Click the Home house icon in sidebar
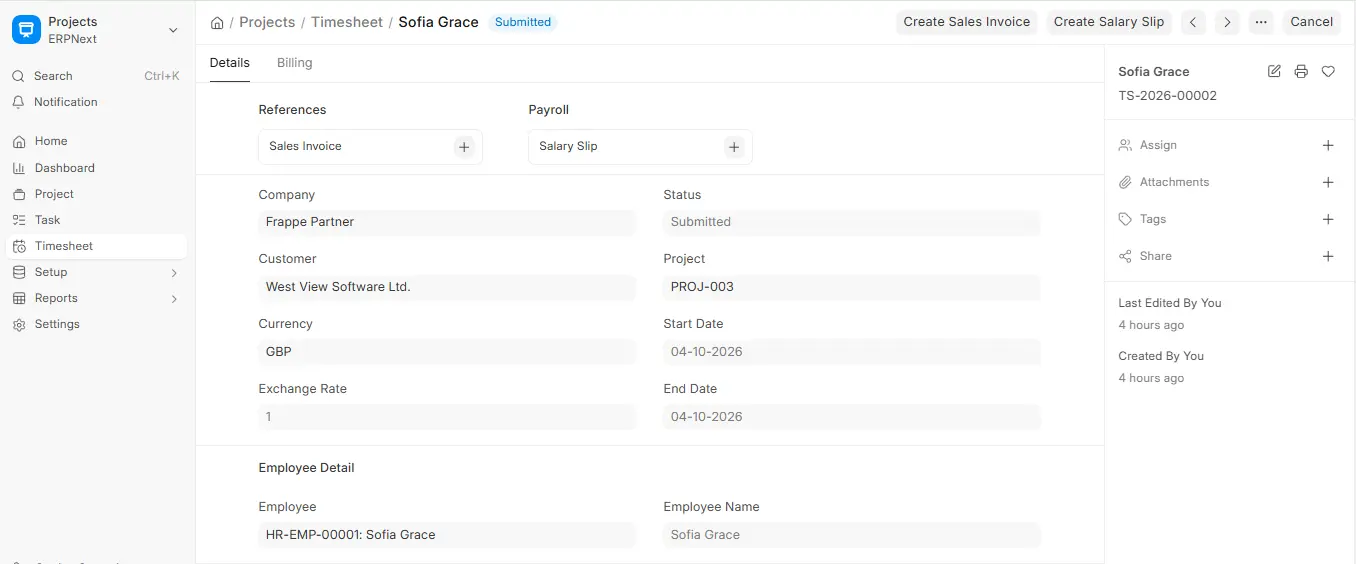 (18, 141)
